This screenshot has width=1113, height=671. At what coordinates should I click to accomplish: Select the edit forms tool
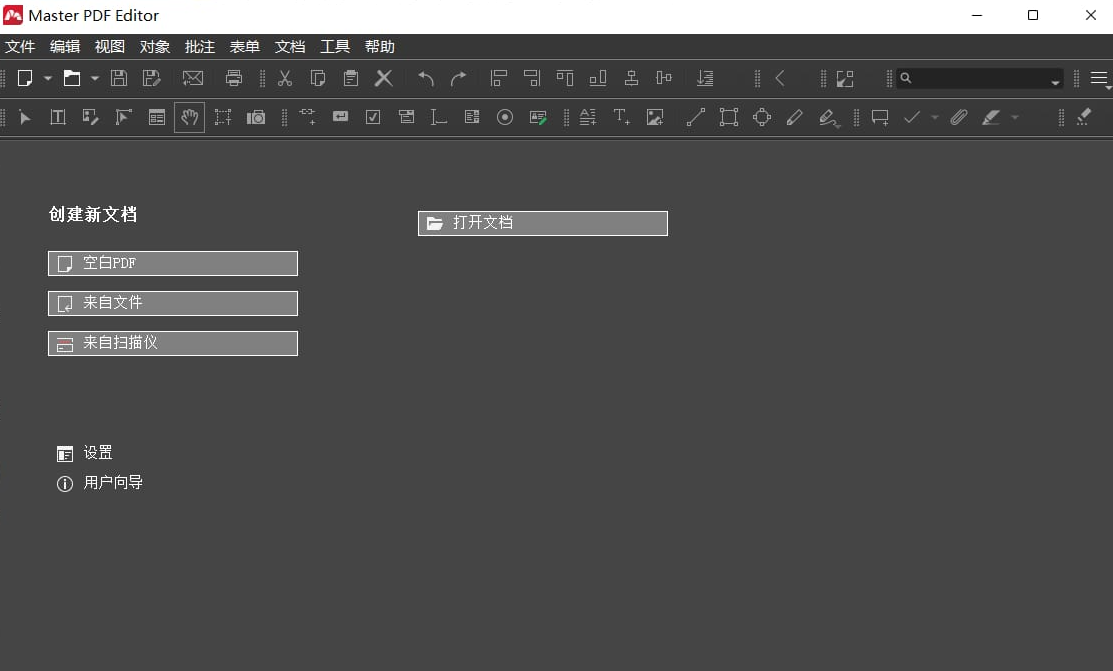(157, 117)
